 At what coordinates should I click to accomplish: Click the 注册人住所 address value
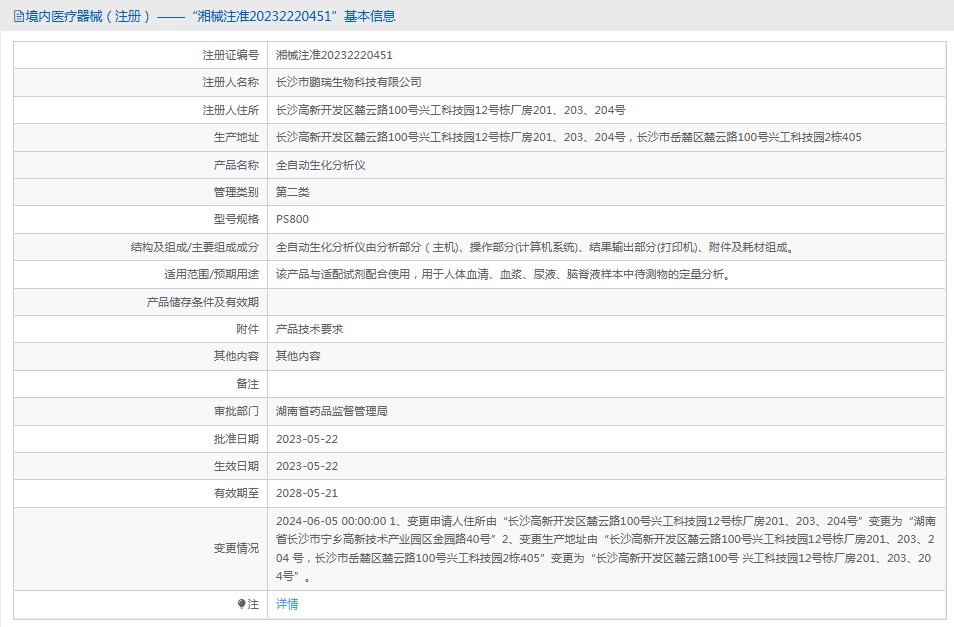pyautogui.click(x=450, y=110)
